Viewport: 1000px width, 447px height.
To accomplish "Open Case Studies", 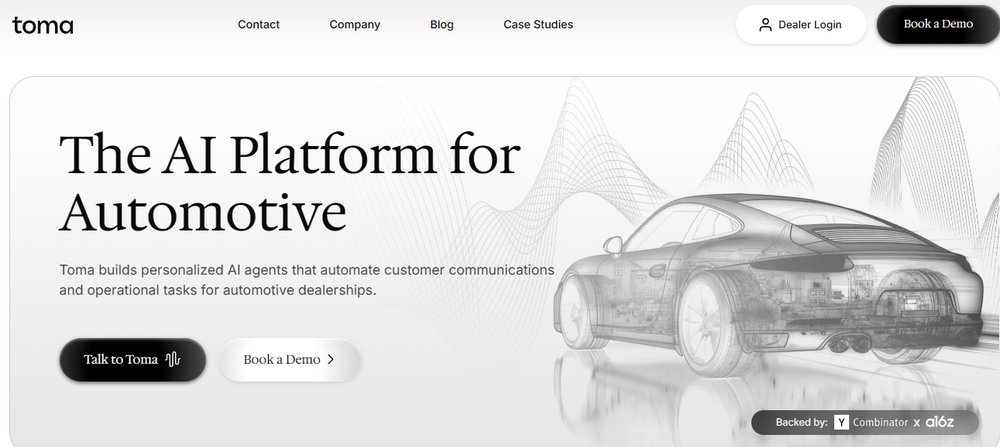I will click(538, 24).
